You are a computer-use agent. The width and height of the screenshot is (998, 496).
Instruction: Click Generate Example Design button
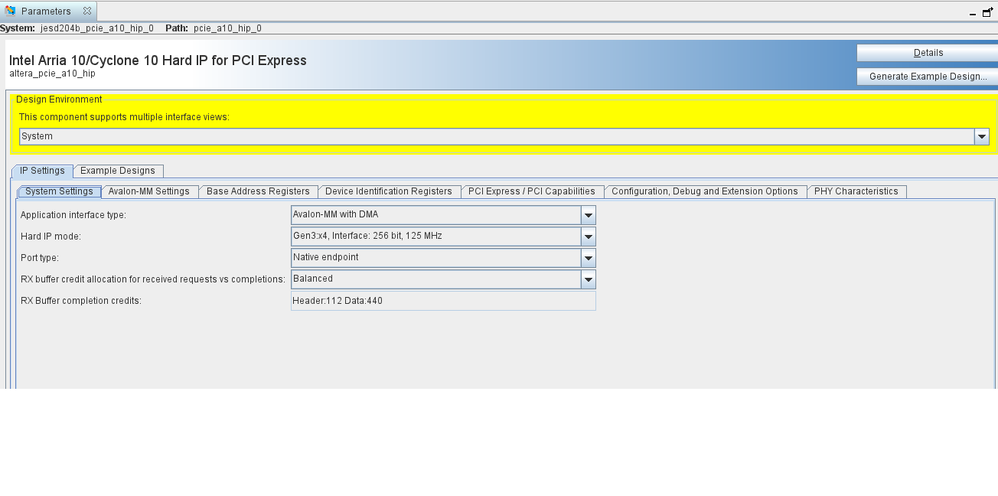coord(927,76)
